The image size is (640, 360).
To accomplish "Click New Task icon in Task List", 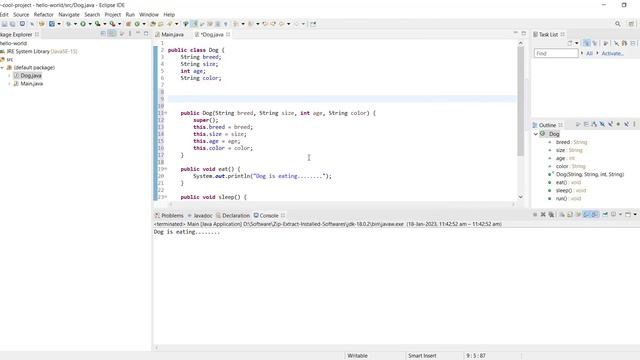I will coord(570,43).
